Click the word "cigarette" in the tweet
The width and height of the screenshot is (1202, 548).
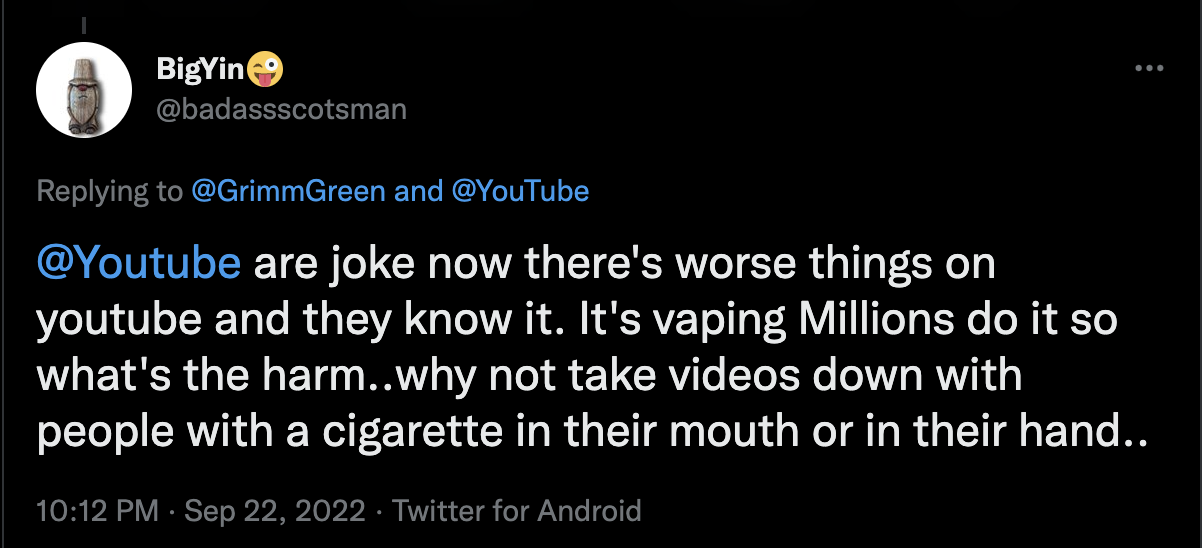click(405, 434)
